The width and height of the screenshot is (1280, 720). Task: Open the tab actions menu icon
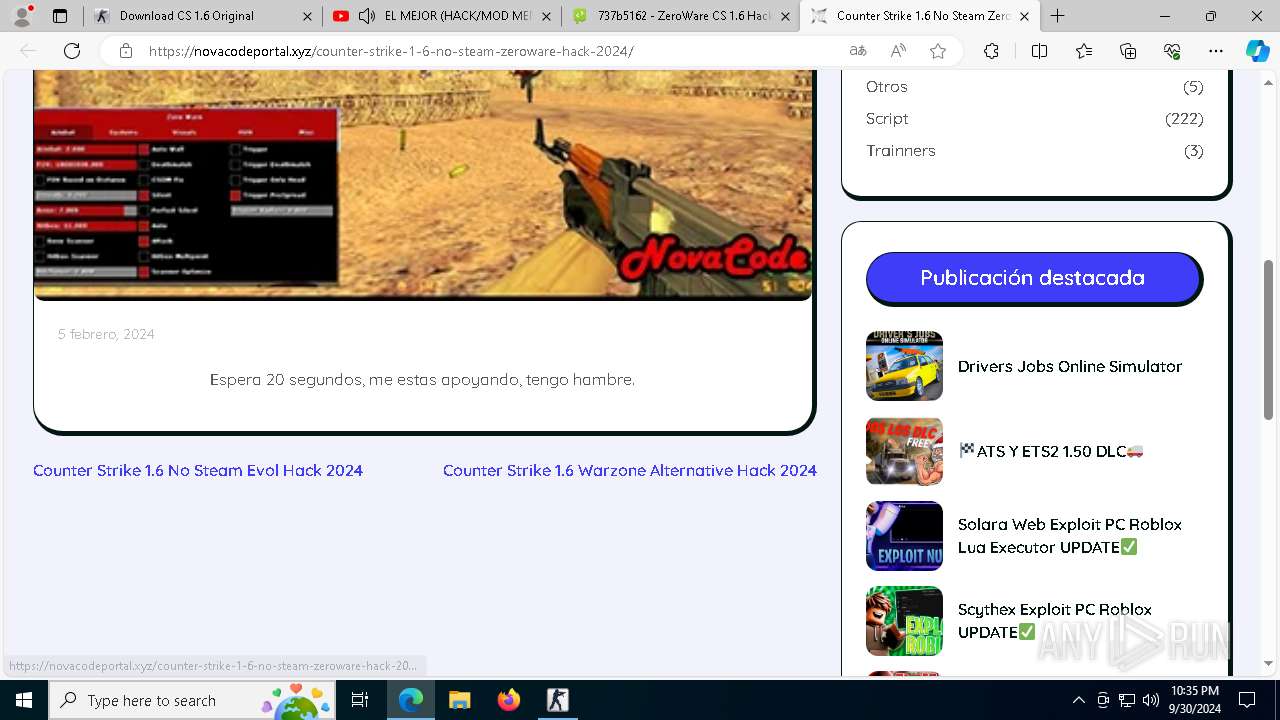(60, 16)
